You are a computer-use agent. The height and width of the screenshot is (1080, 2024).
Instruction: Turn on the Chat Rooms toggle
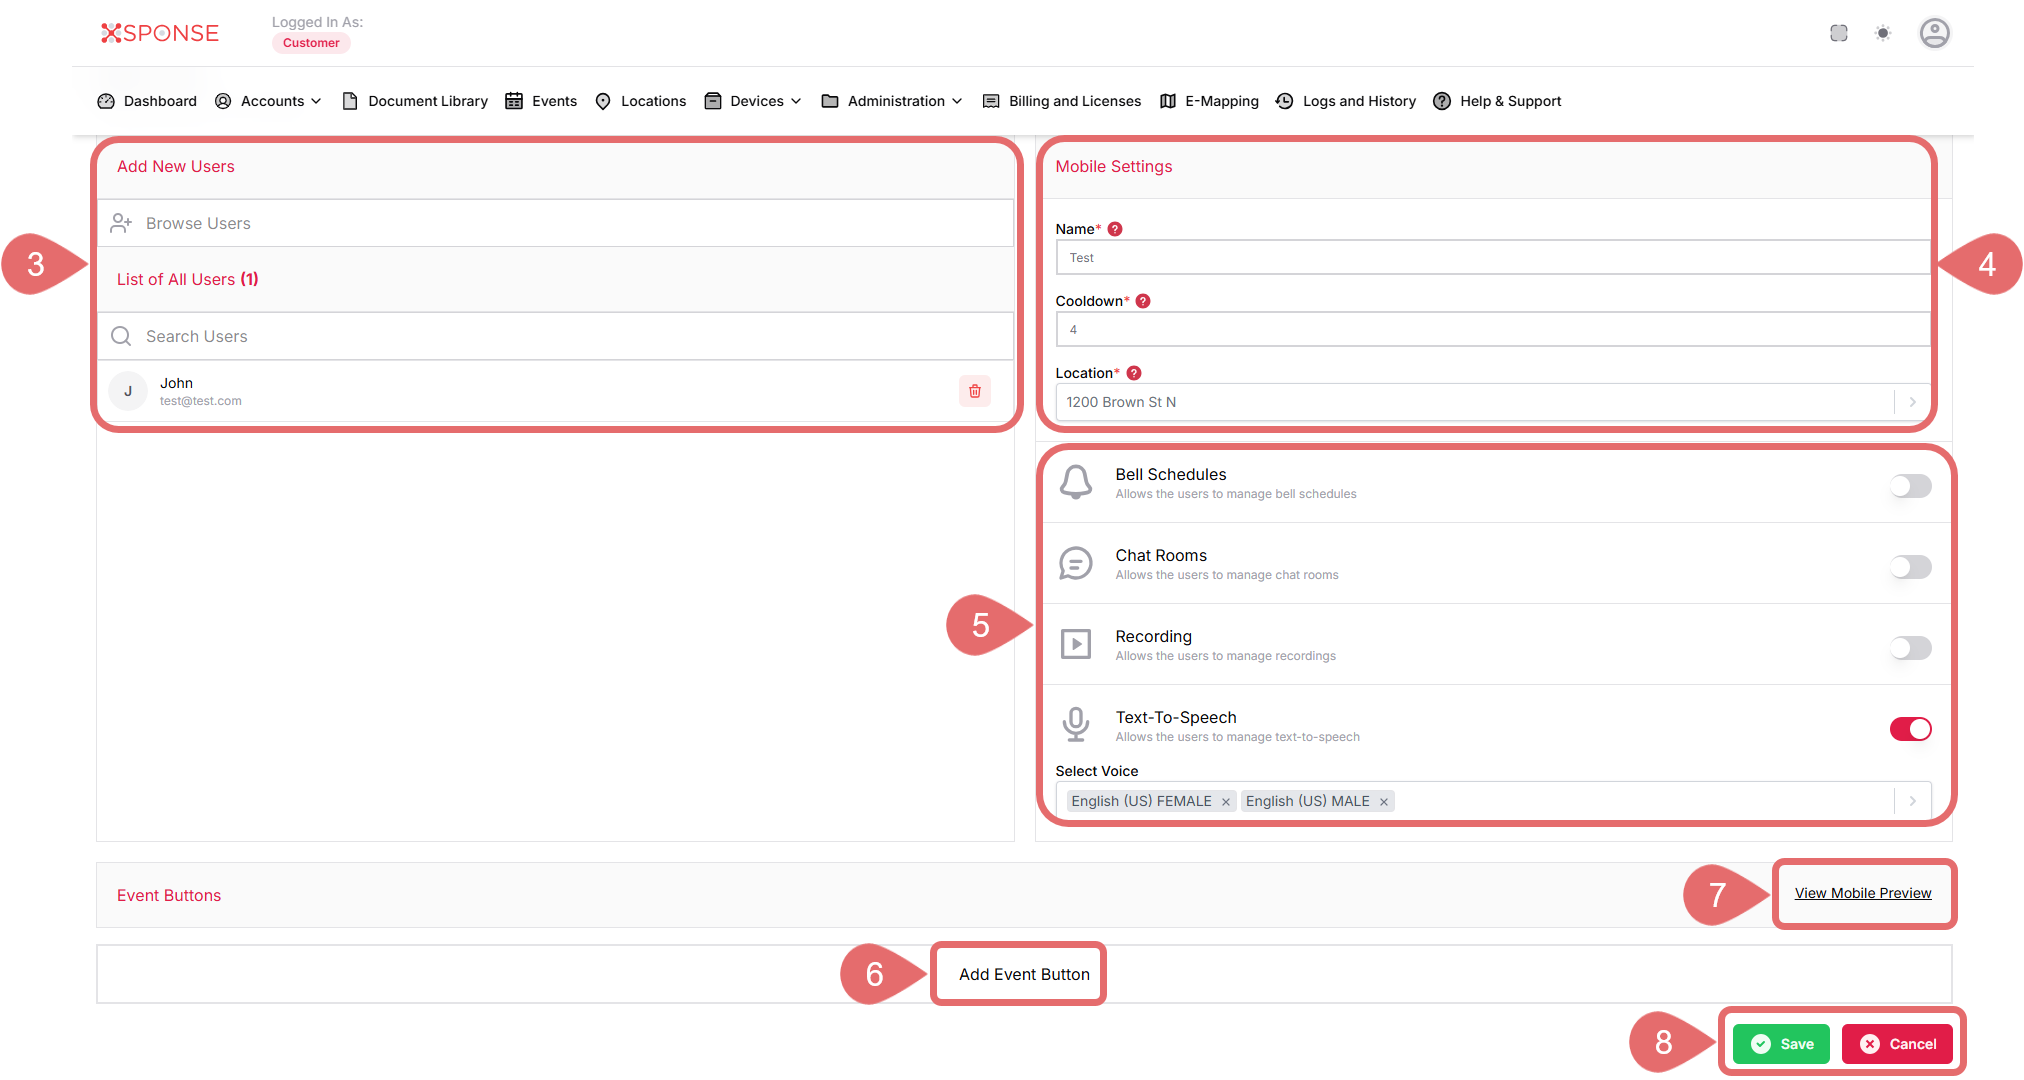point(1910,567)
